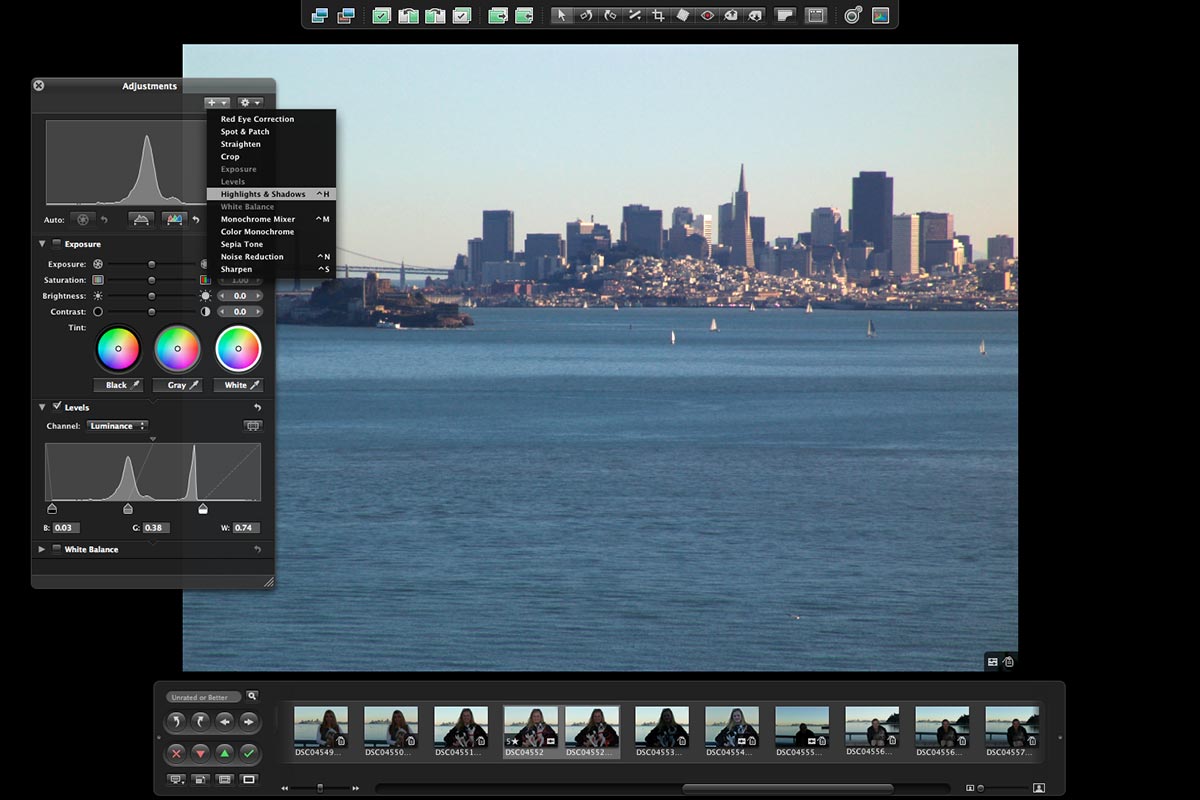Click the Brightness slider handle
The width and height of the screenshot is (1200, 800).
pyautogui.click(x=152, y=296)
